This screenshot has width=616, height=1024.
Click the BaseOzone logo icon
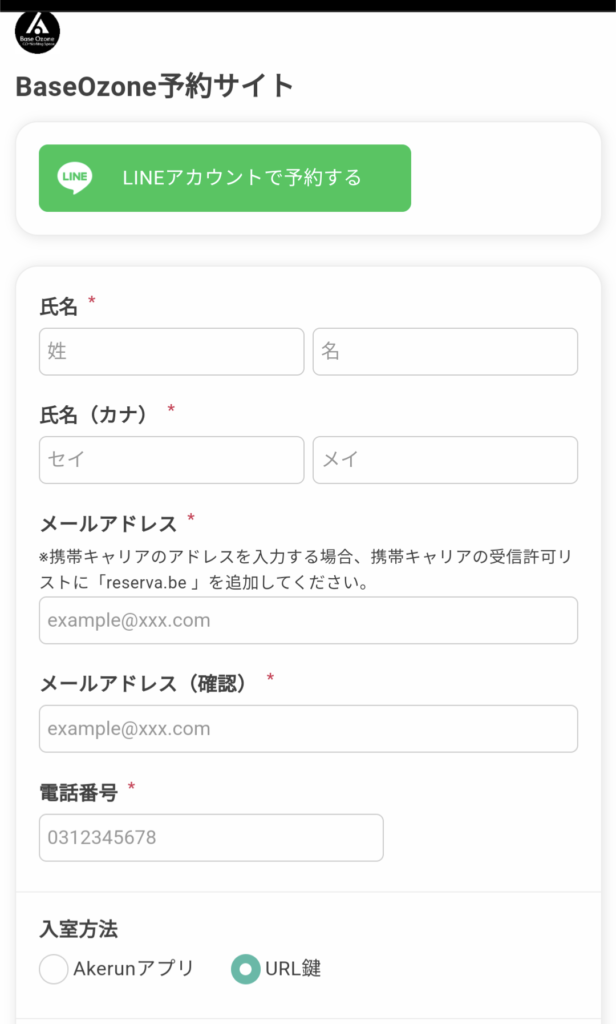37,31
